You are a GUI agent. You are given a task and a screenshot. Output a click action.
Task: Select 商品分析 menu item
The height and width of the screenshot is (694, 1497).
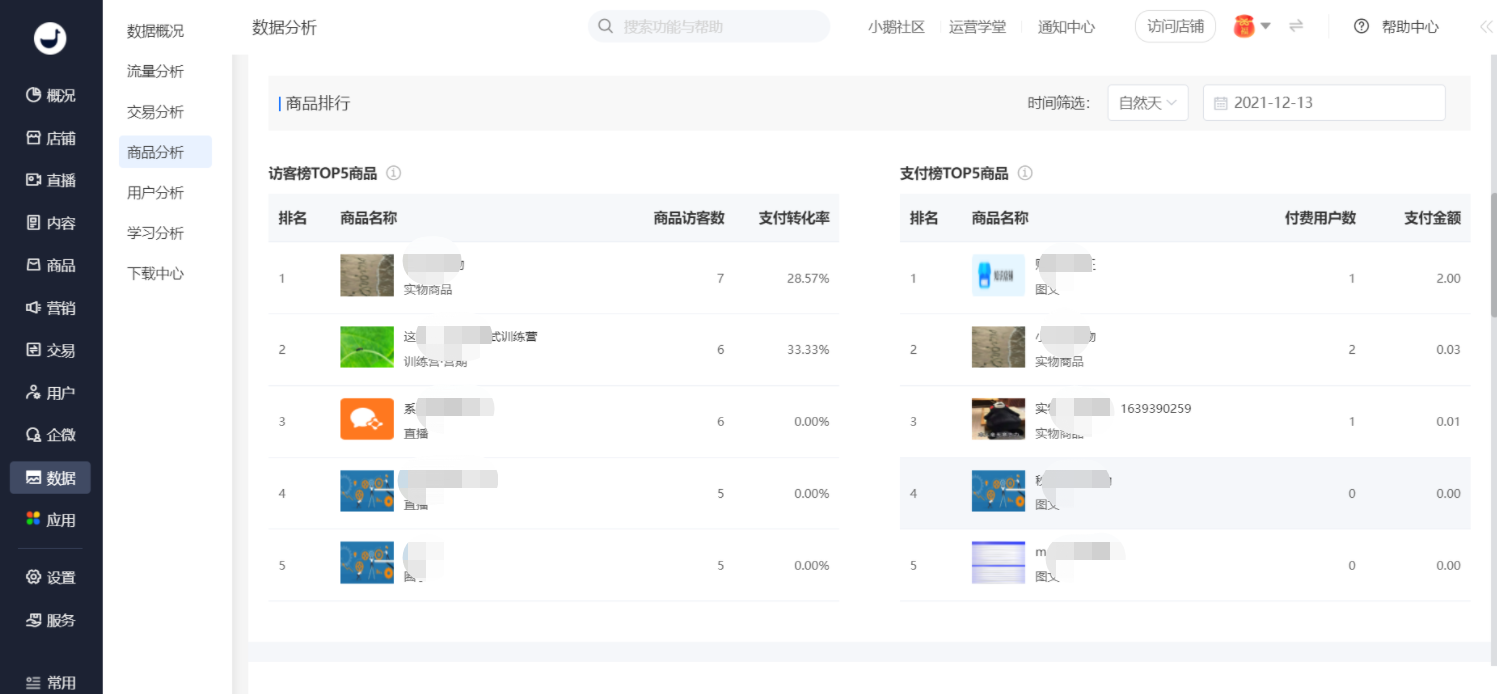coord(165,152)
